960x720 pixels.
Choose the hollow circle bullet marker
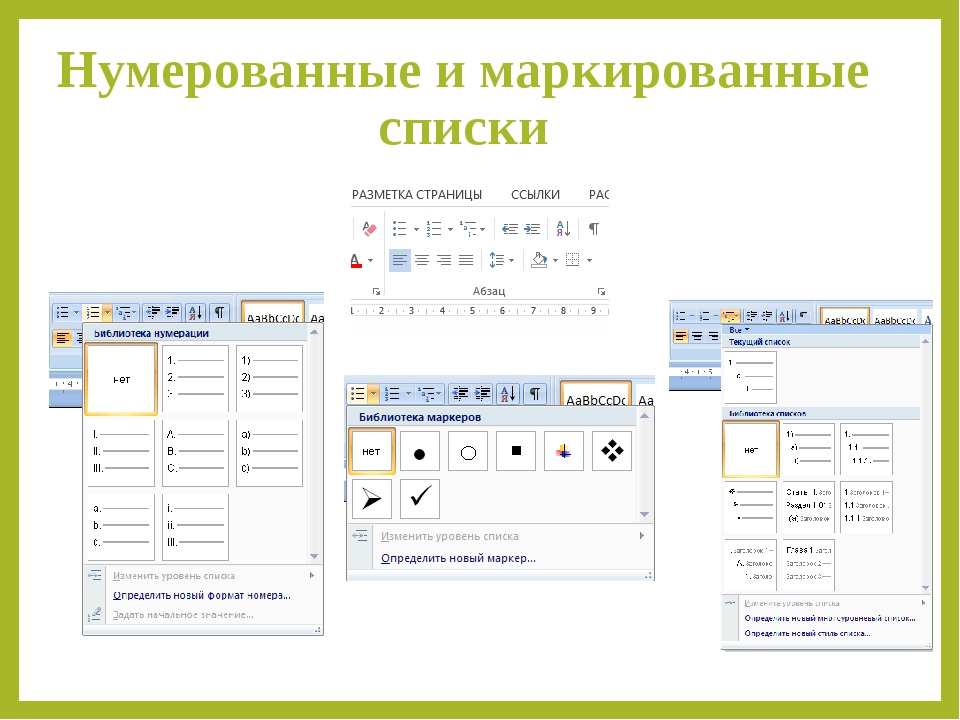[468, 451]
